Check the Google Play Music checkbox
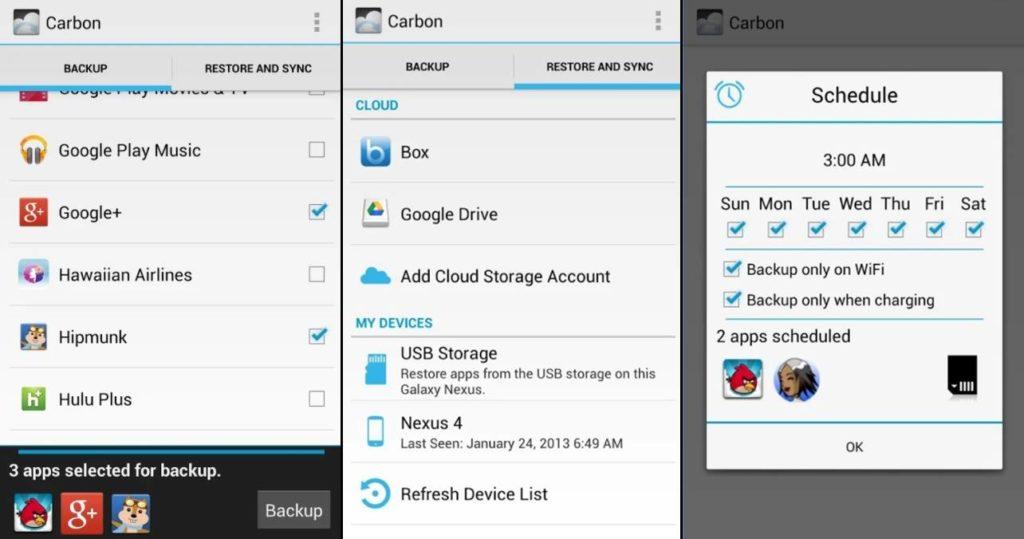 tap(317, 150)
